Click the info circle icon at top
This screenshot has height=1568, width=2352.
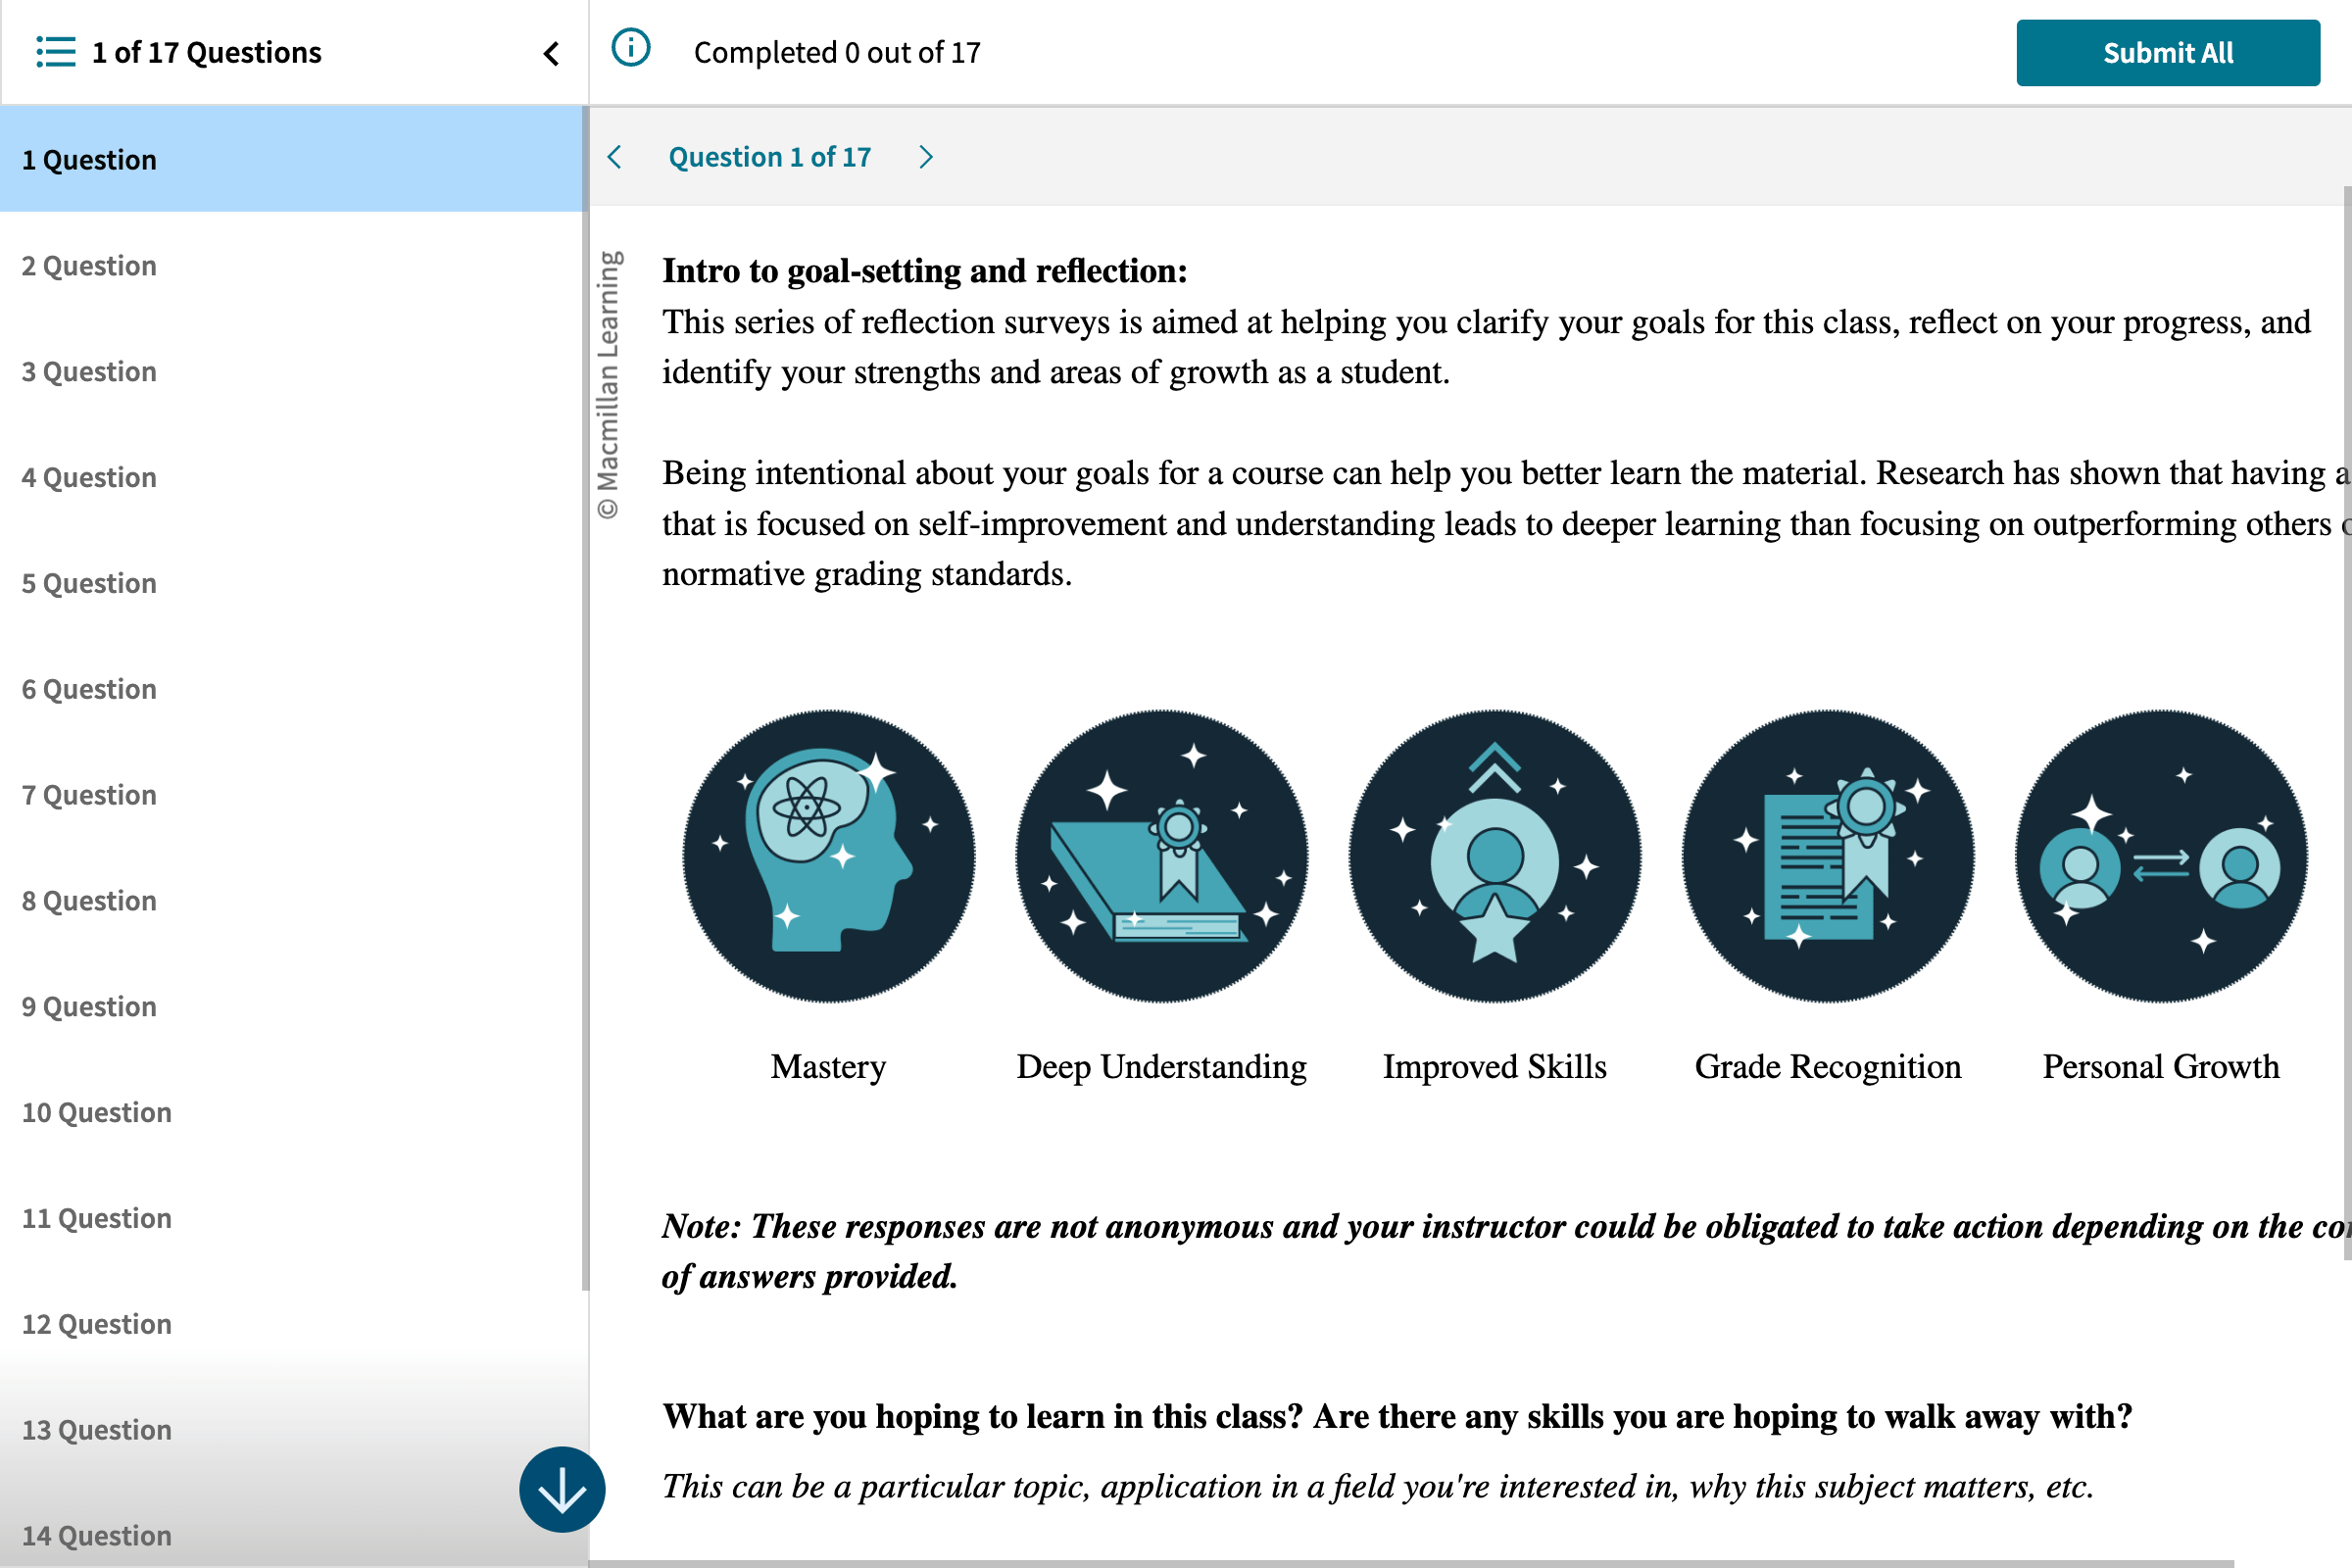pos(635,51)
